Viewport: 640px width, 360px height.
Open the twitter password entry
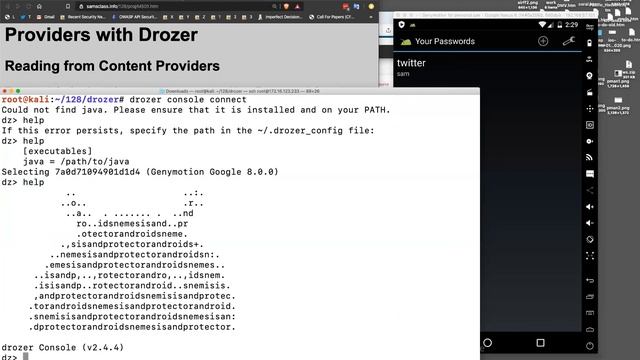click(x=487, y=68)
